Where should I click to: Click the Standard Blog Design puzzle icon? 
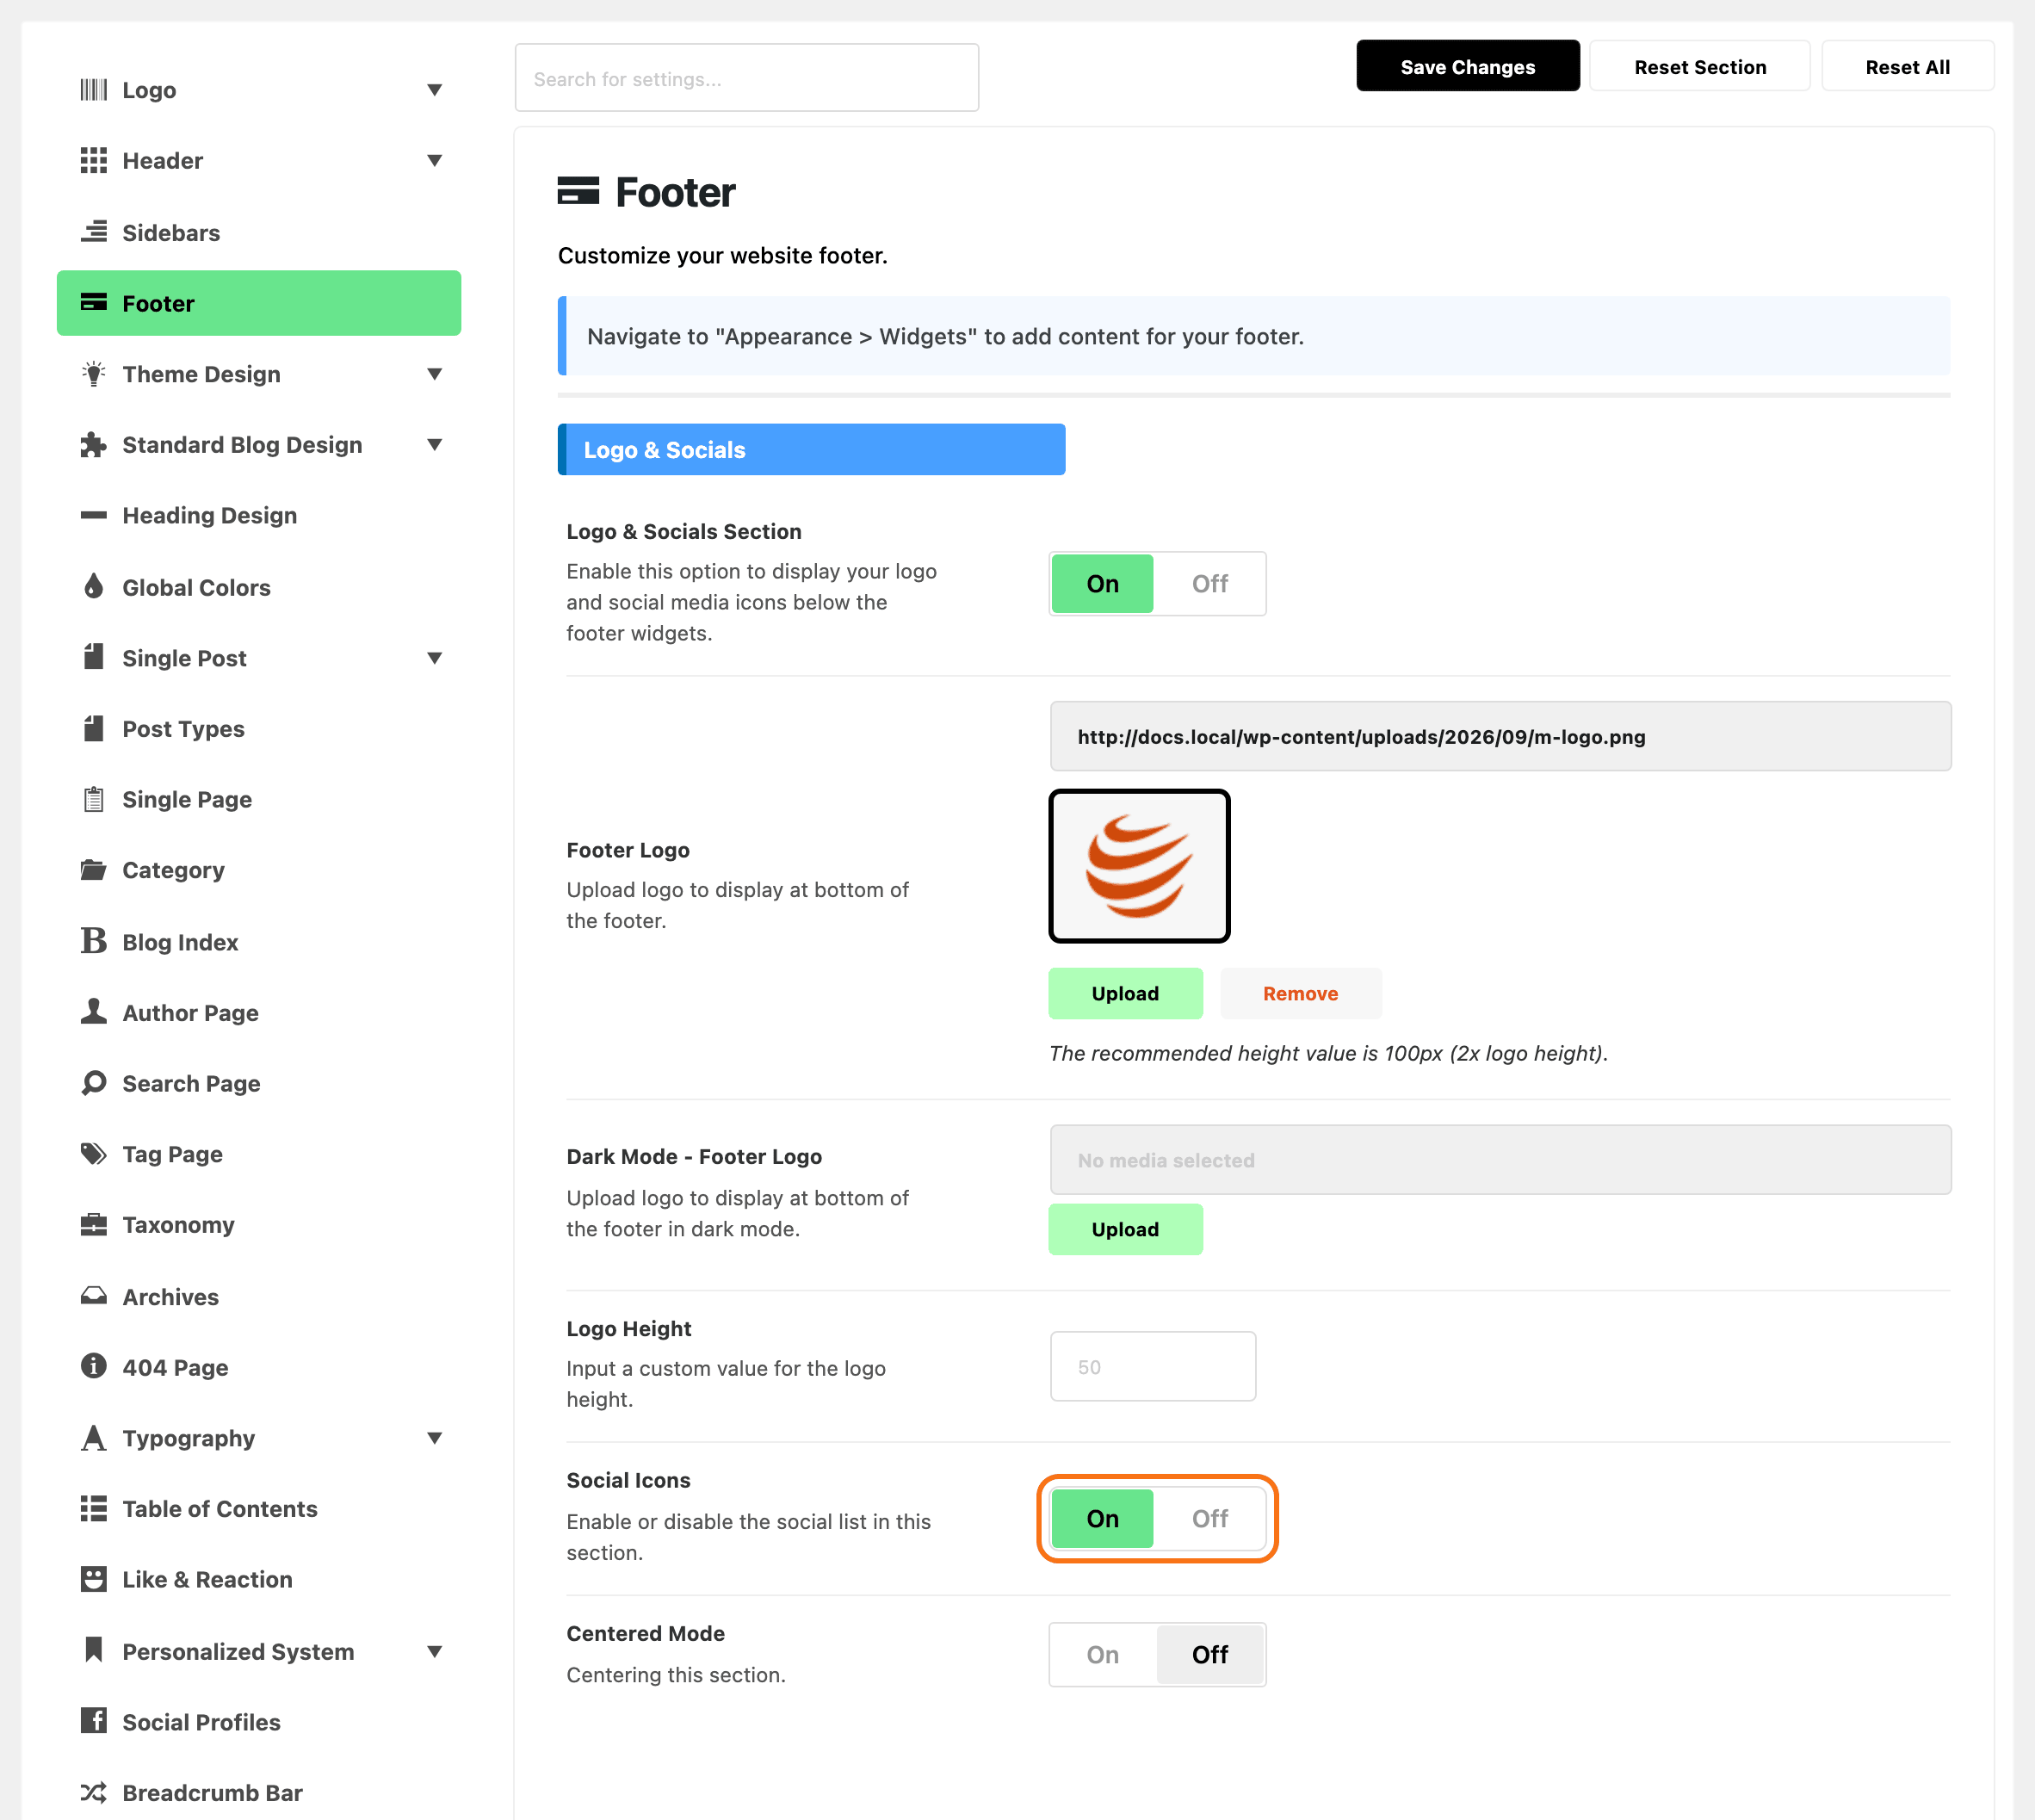click(94, 445)
